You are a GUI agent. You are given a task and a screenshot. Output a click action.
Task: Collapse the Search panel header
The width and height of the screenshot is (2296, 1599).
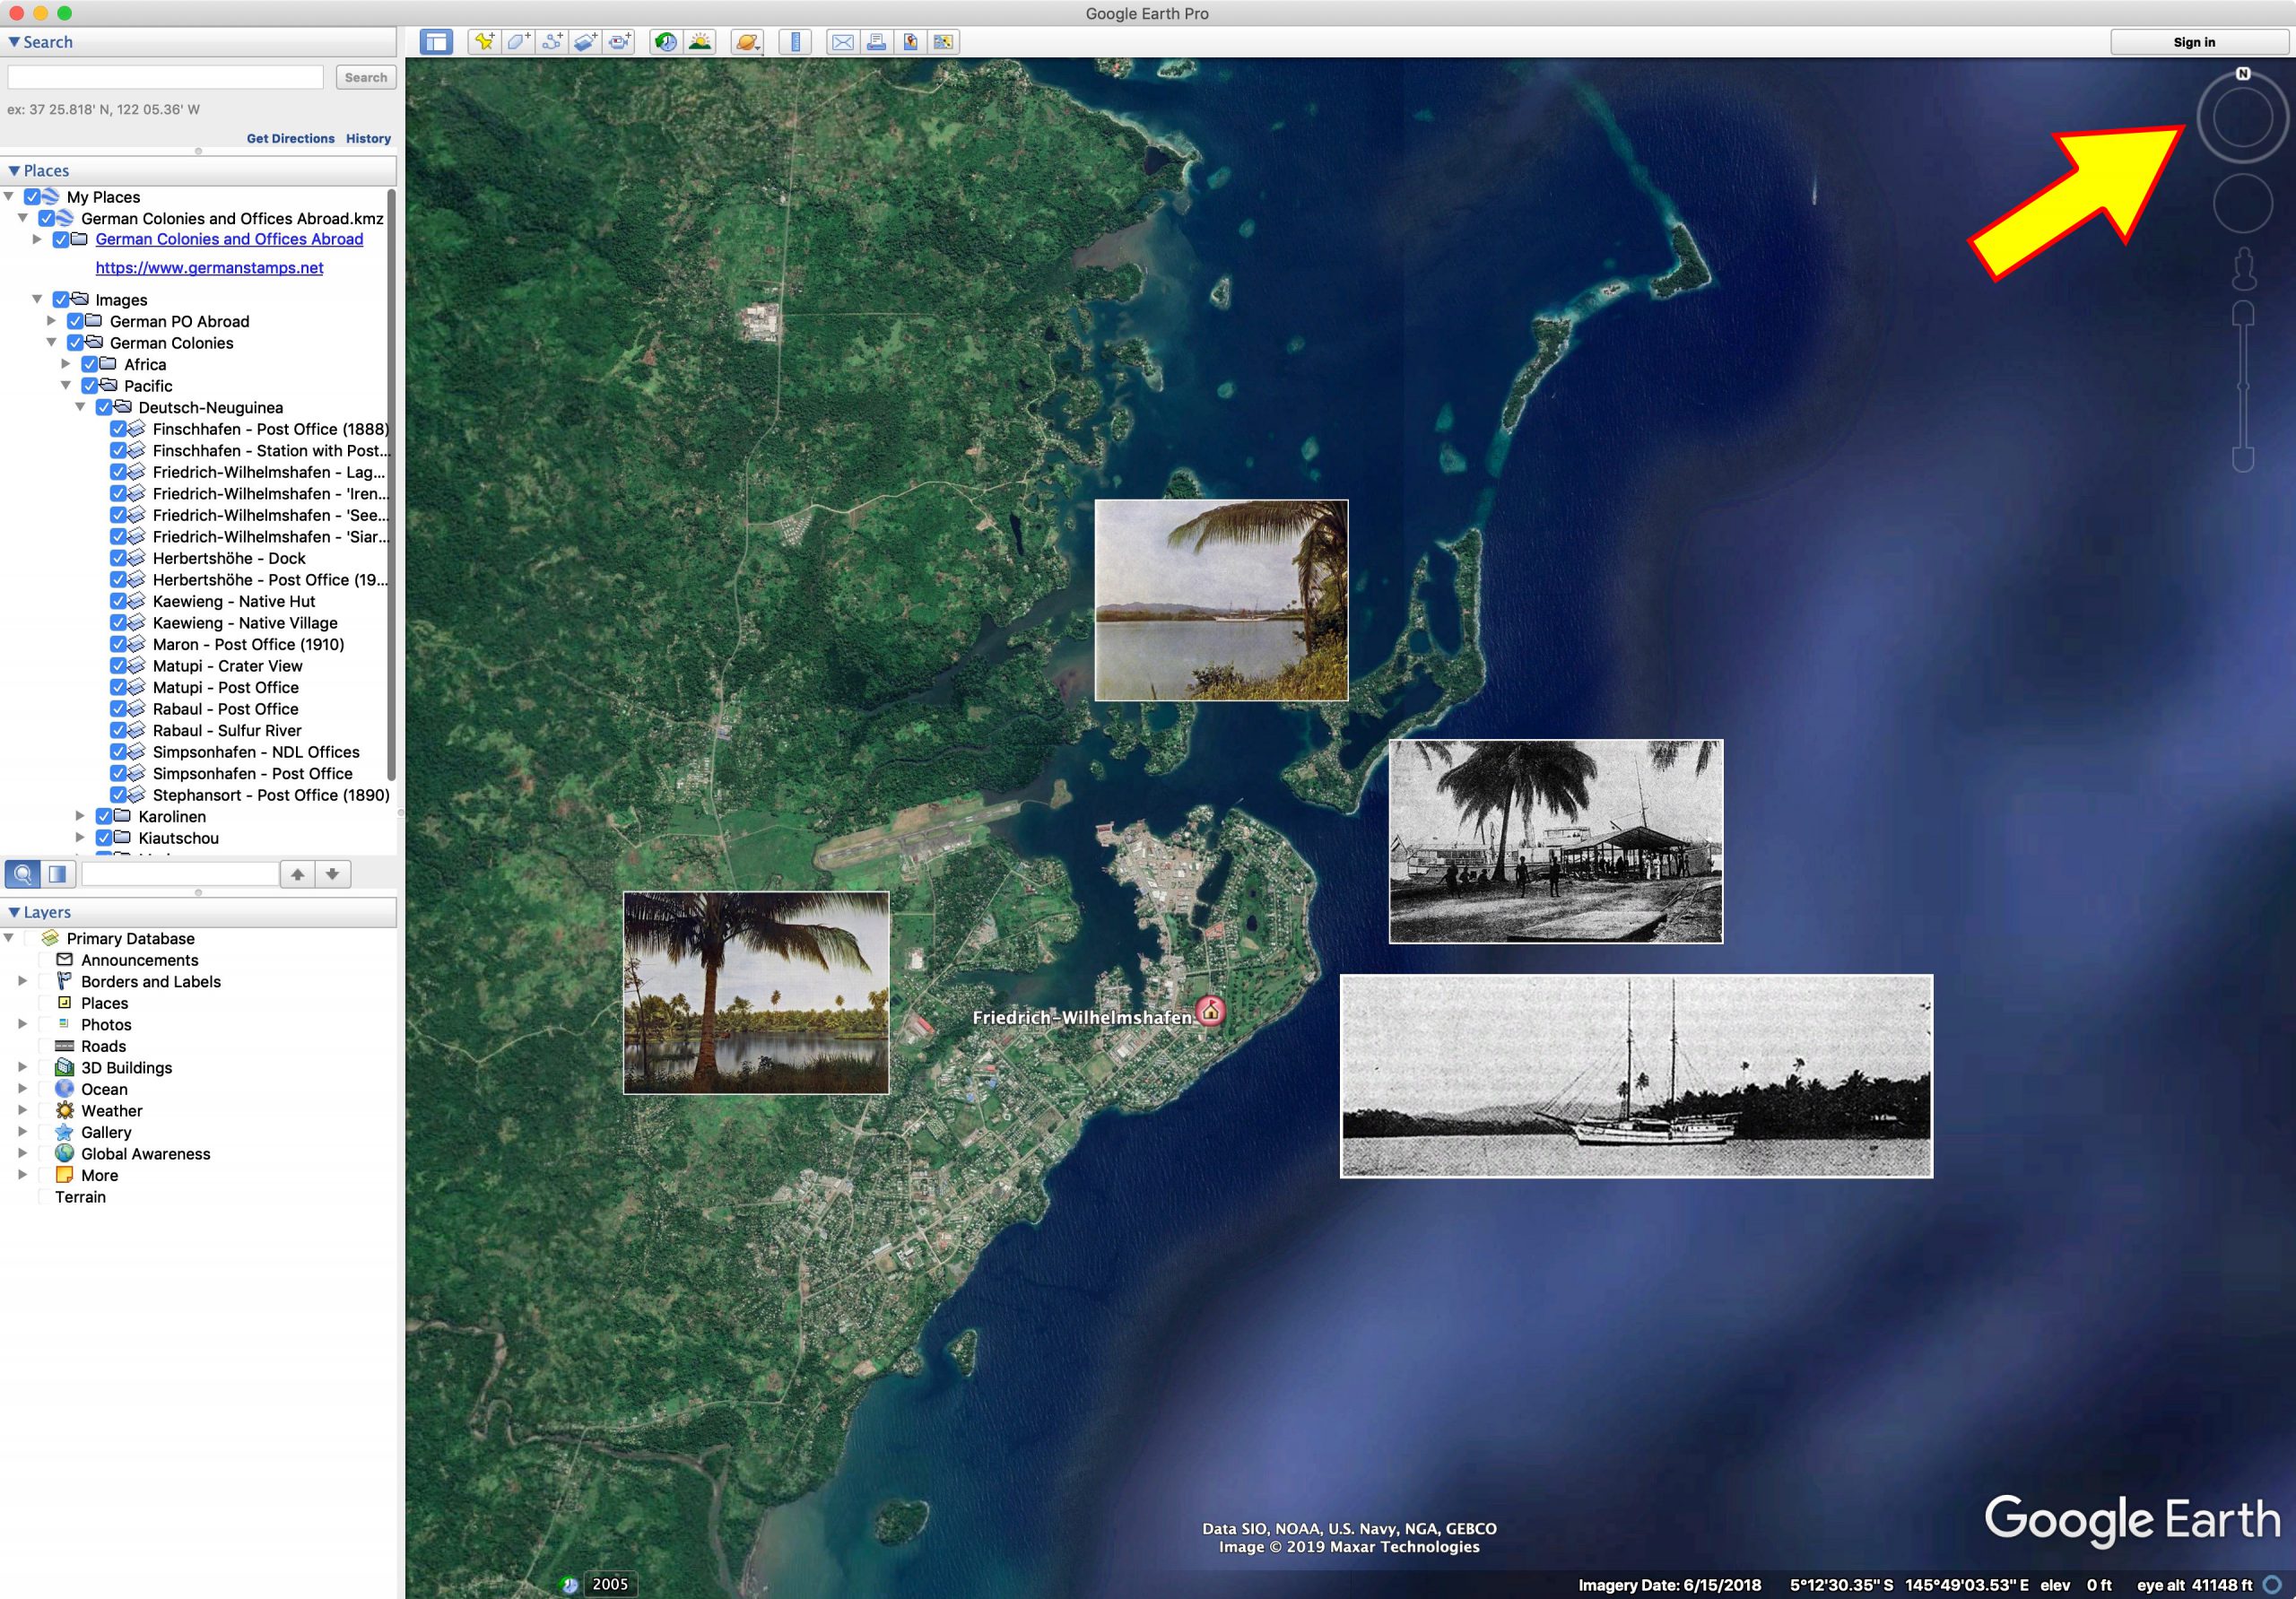click(14, 42)
